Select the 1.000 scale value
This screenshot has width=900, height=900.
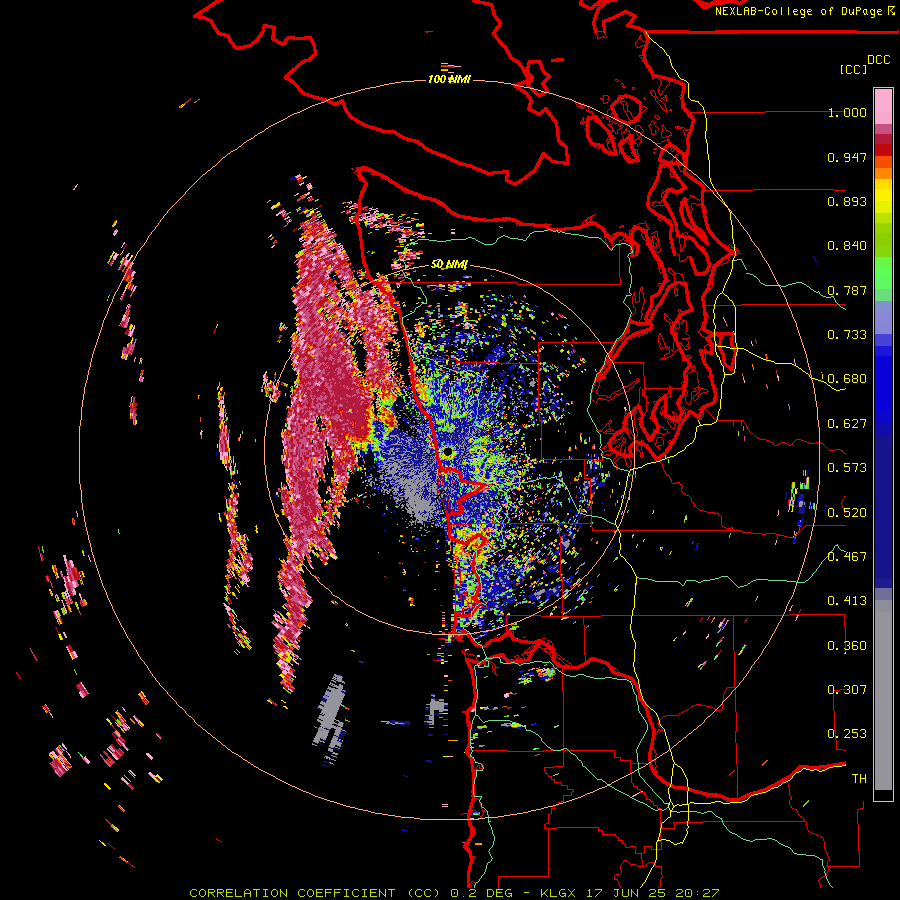pos(847,112)
